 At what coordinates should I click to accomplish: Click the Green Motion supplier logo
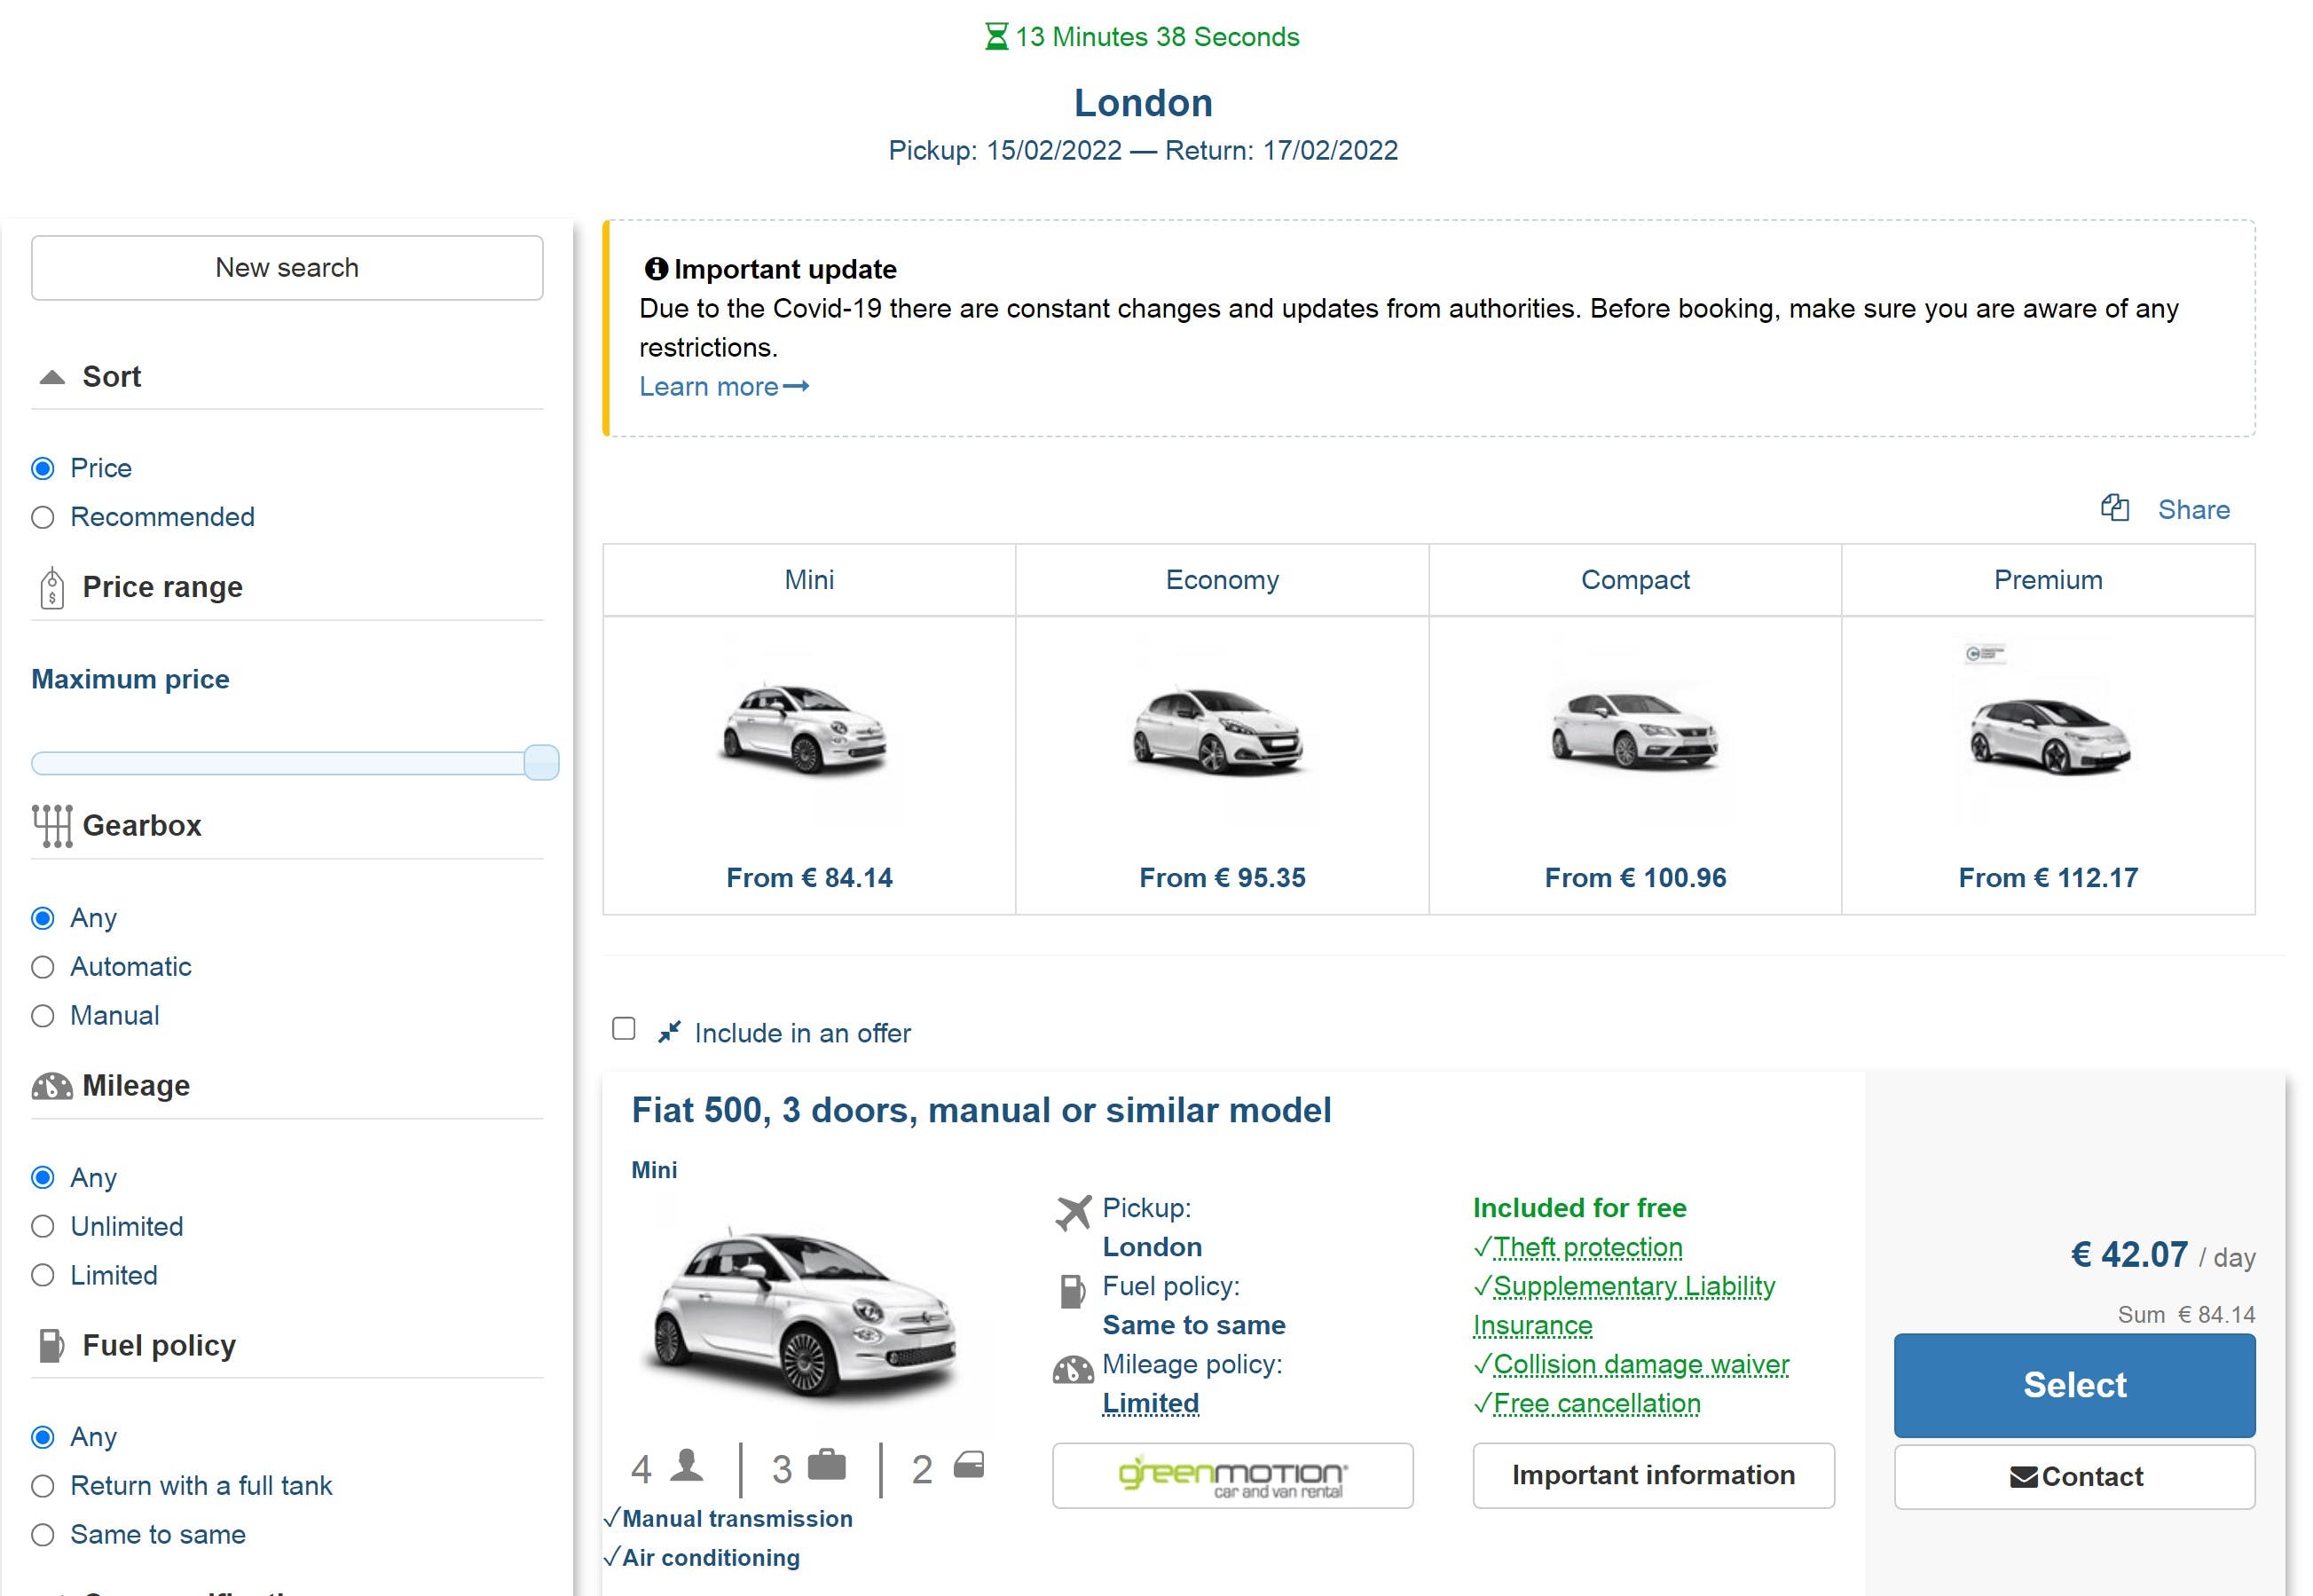coord(1232,1476)
